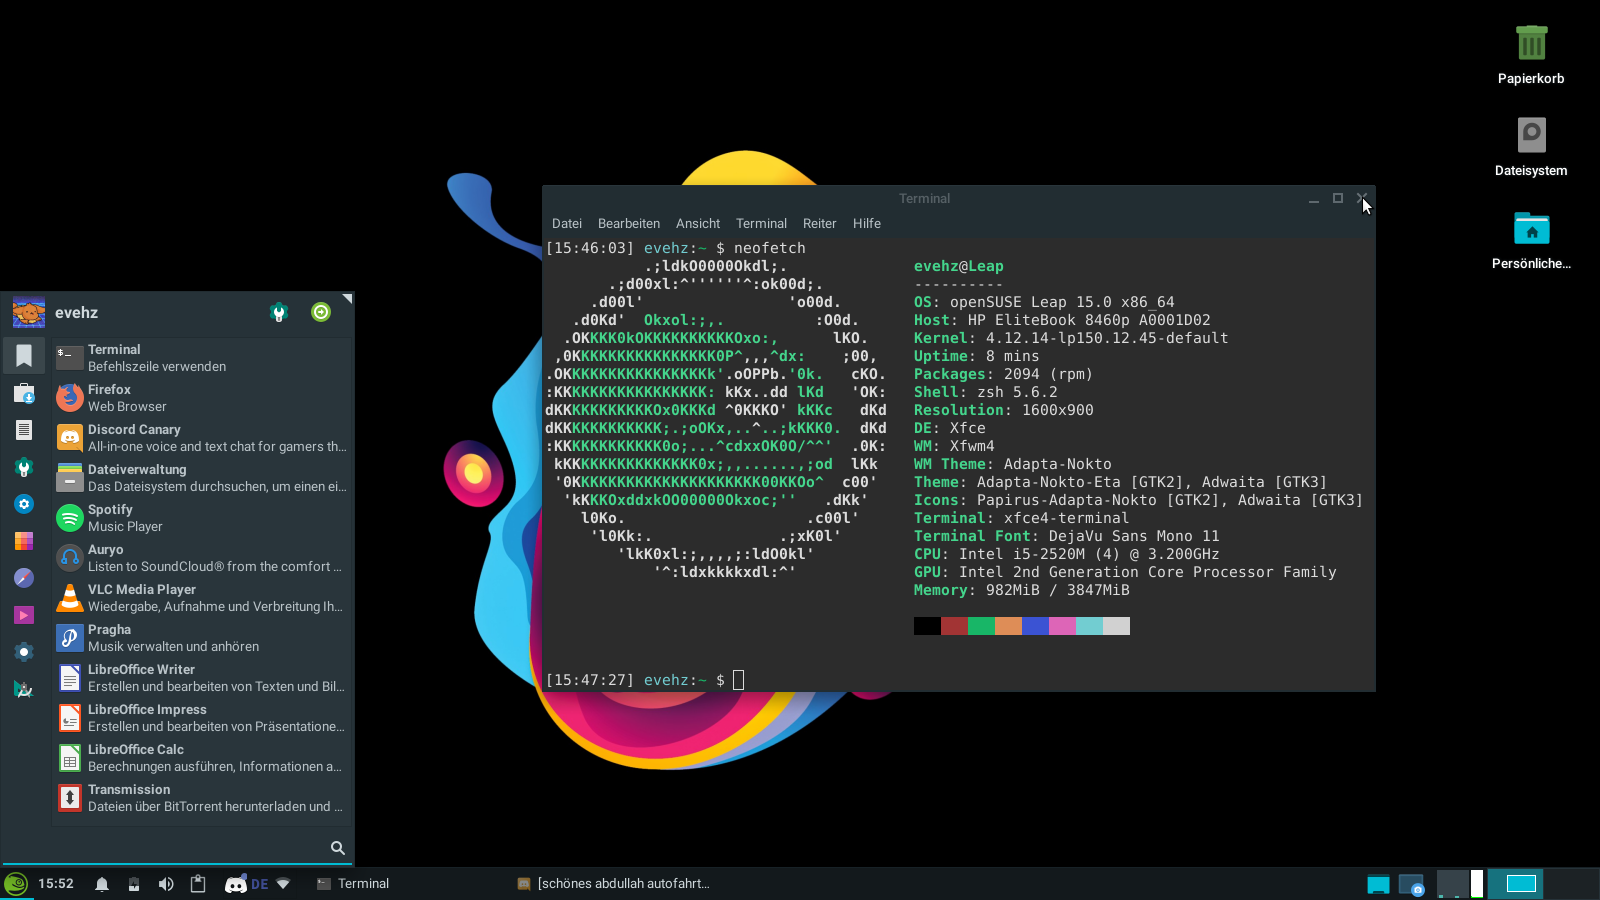Launch LibreOffice Writer from the menu
The height and width of the screenshot is (900, 1600).
coord(202,678)
